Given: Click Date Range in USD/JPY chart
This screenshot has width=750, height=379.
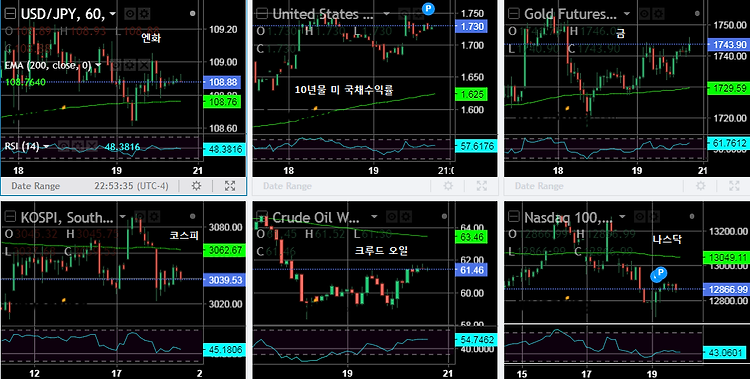Looking at the screenshot, I should click(35, 186).
